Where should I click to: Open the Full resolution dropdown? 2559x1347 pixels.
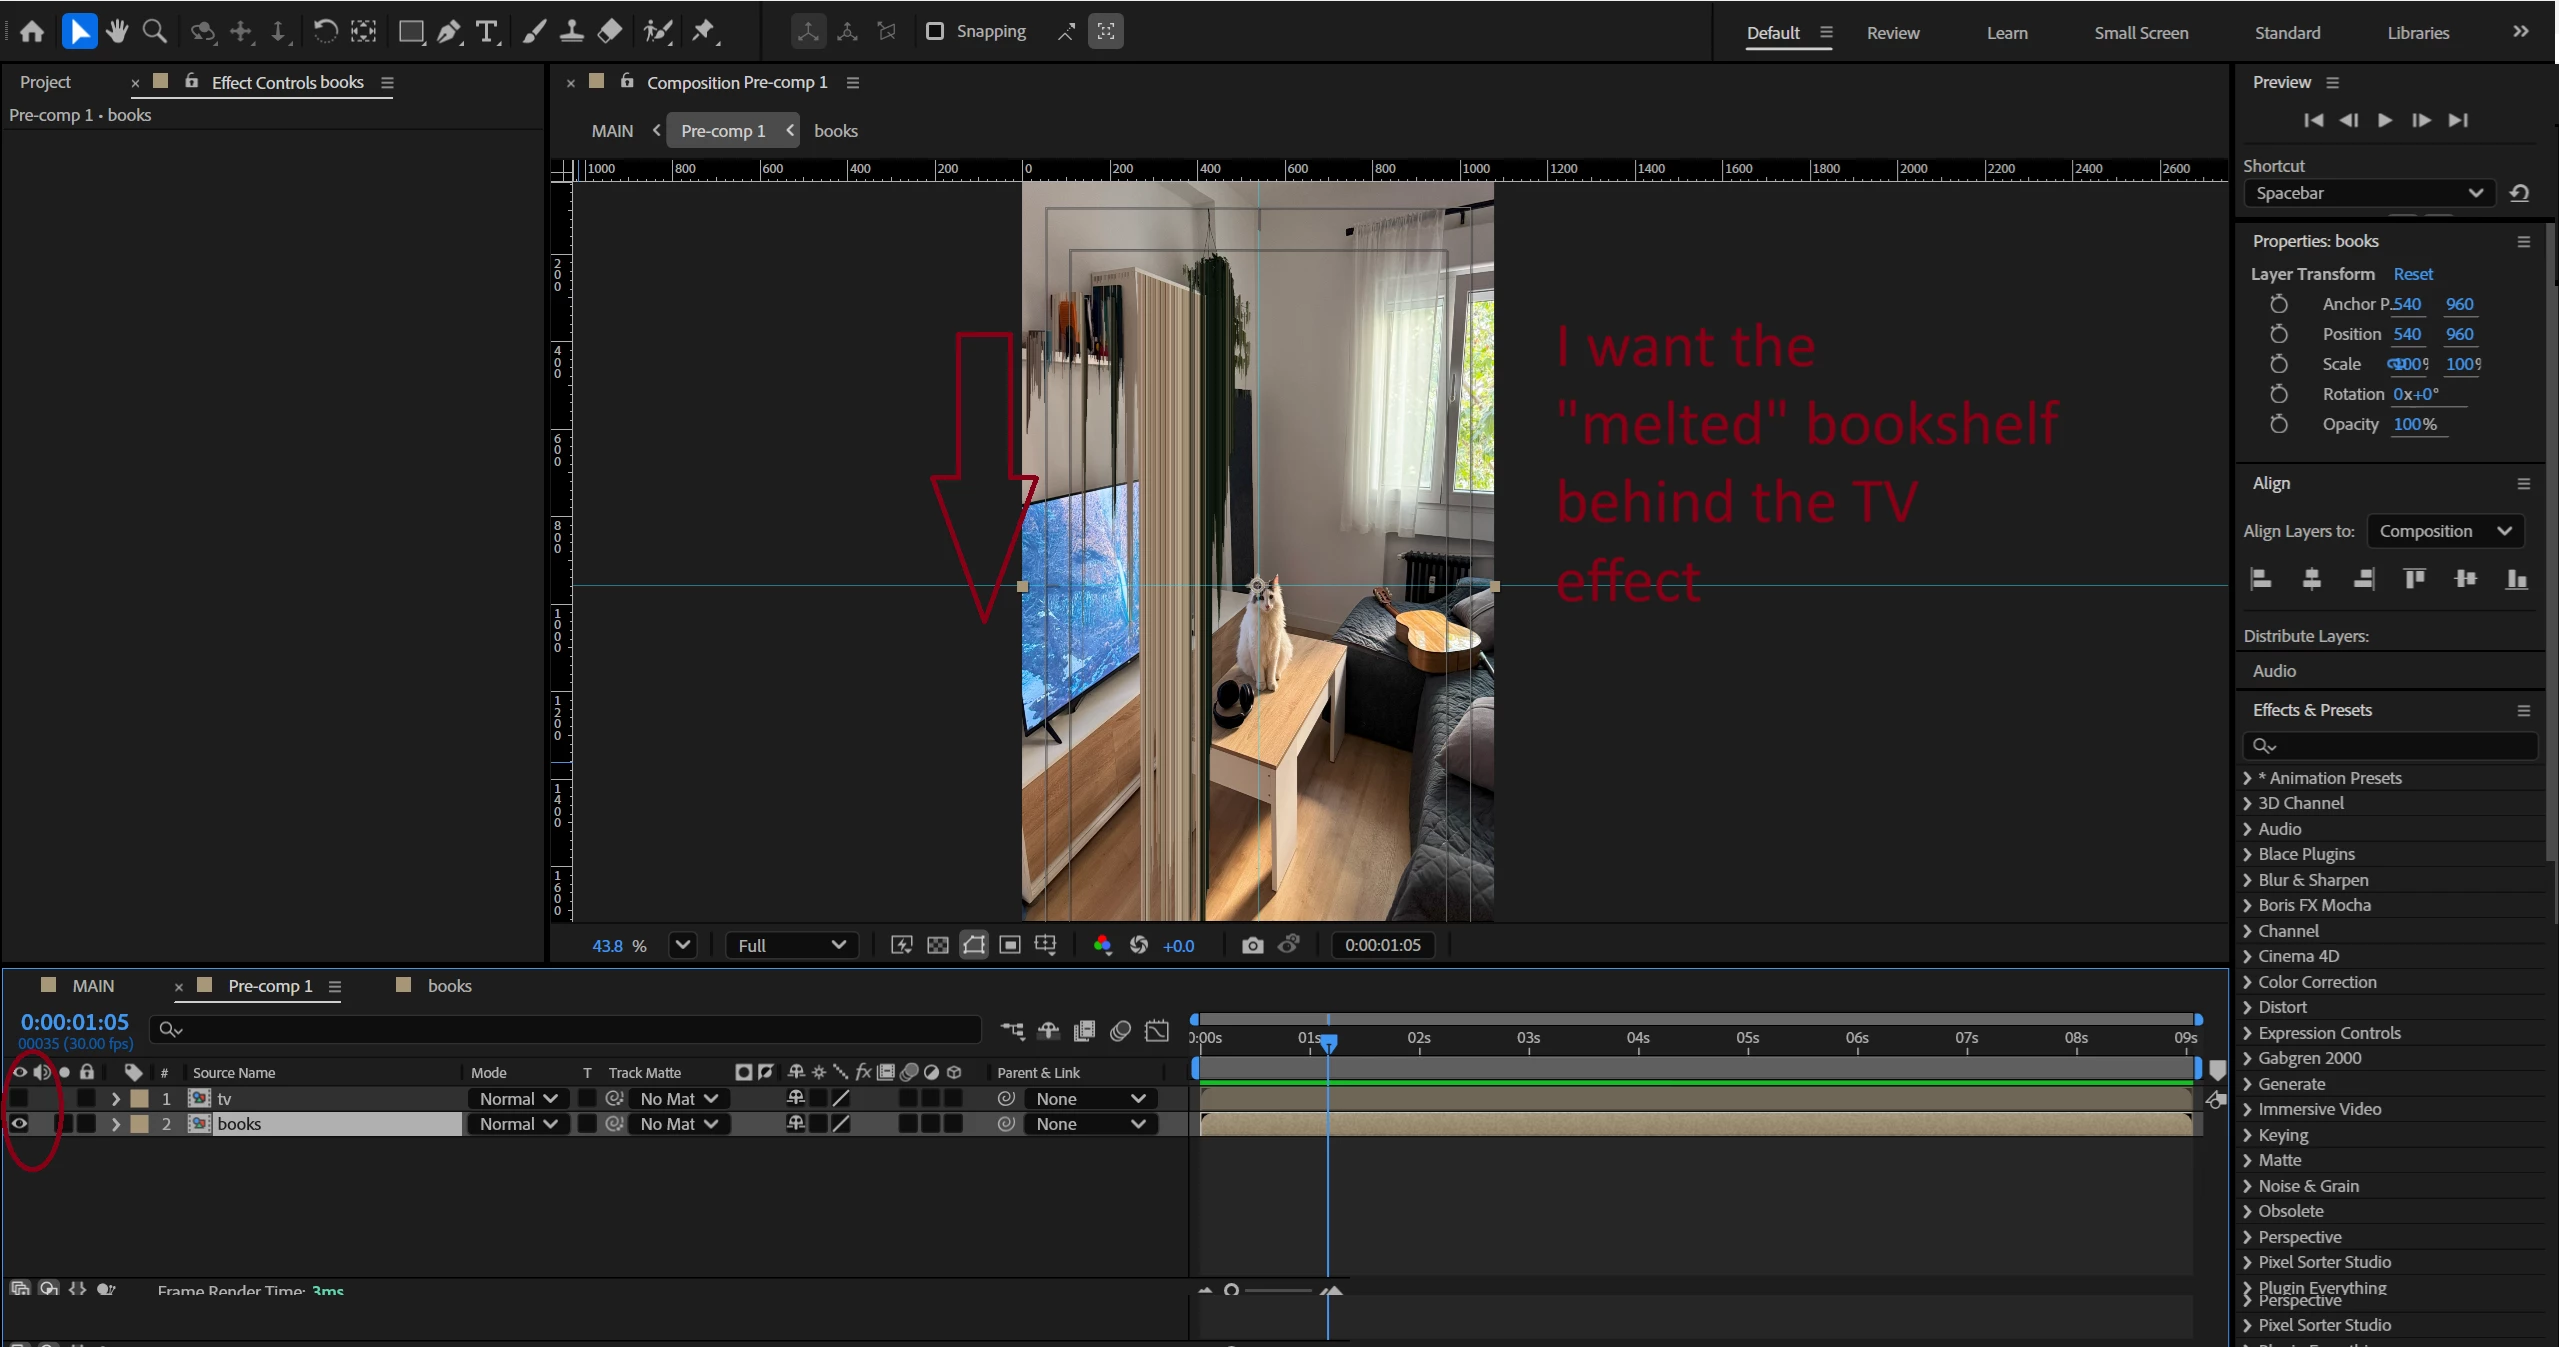(x=791, y=945)
